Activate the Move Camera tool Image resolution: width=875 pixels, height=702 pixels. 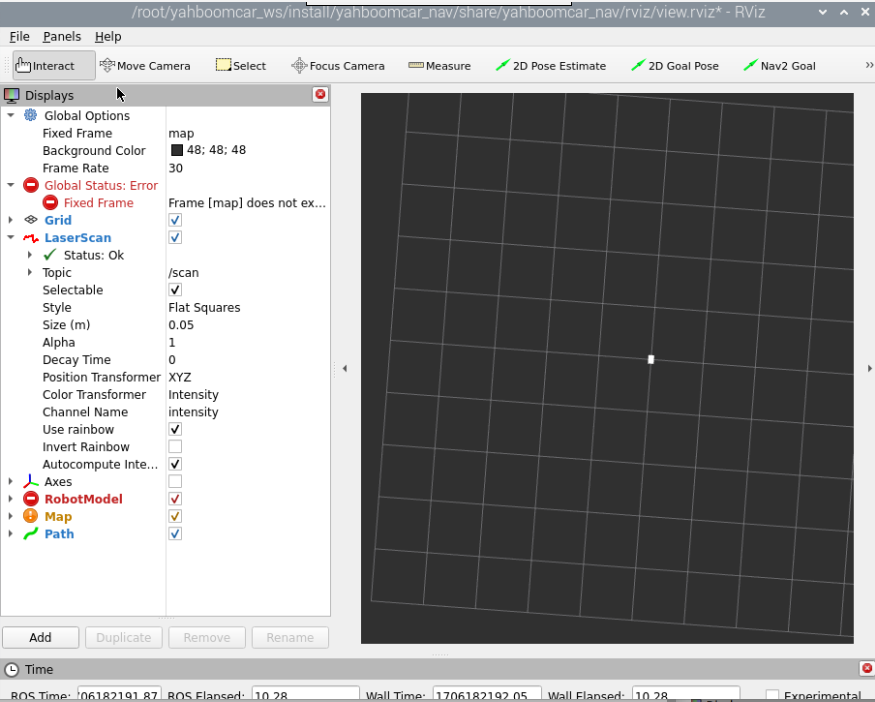(x=145, y=66)
